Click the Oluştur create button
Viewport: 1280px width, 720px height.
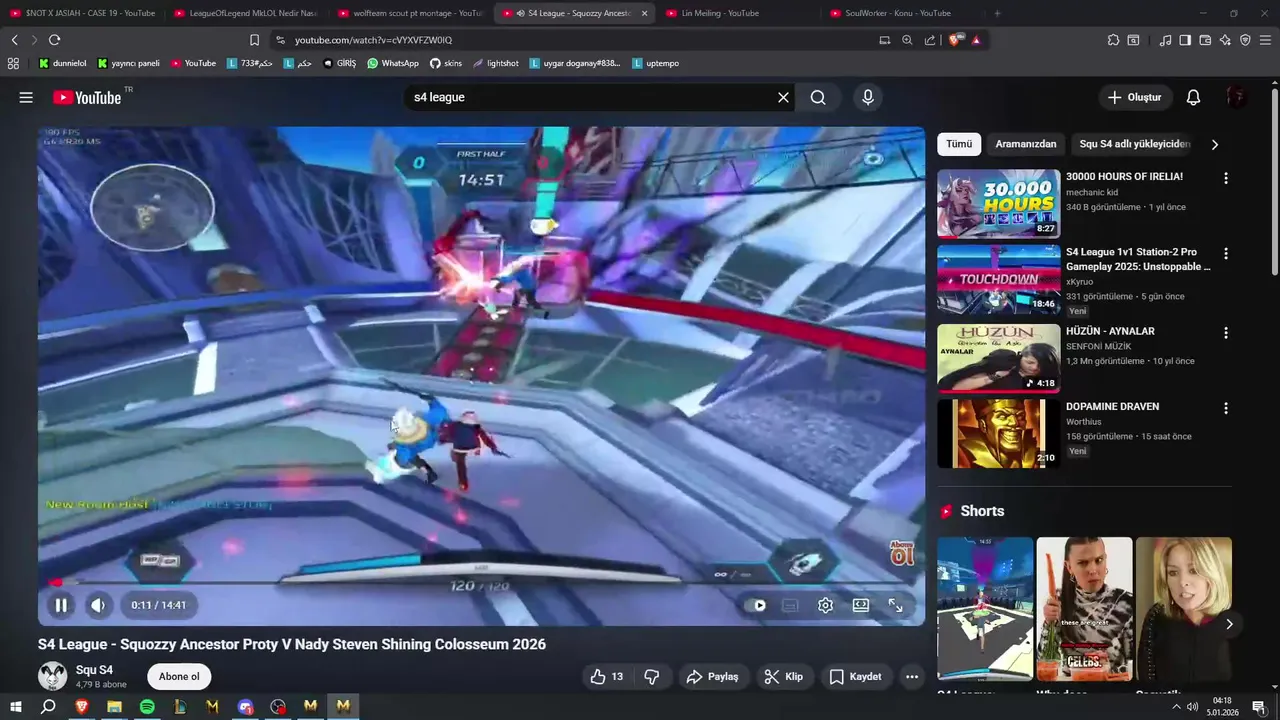click(x=1134, y=97)
